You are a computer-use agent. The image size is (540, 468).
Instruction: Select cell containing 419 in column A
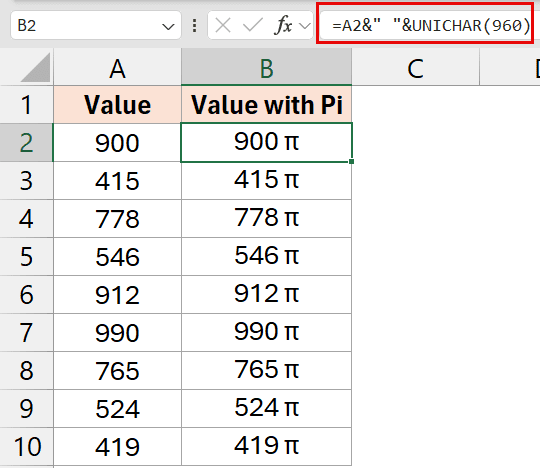click(117, 447)
